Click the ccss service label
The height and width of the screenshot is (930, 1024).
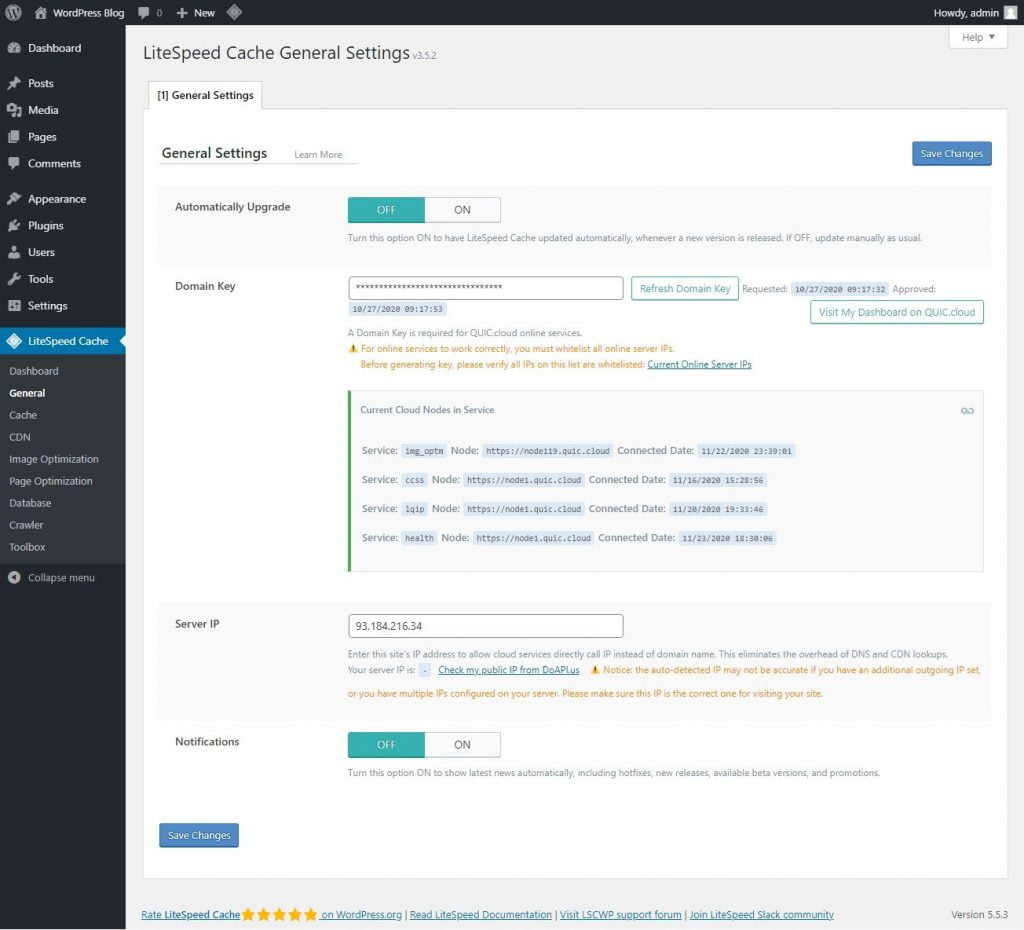point(415,480)
